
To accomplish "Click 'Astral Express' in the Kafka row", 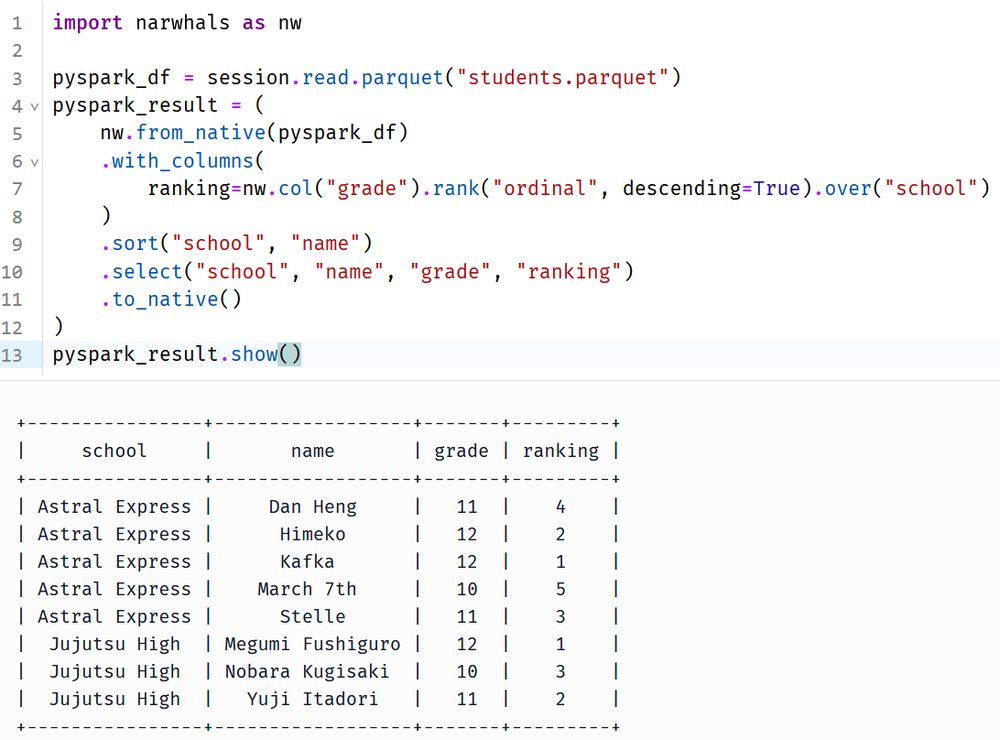I will 114,562.
